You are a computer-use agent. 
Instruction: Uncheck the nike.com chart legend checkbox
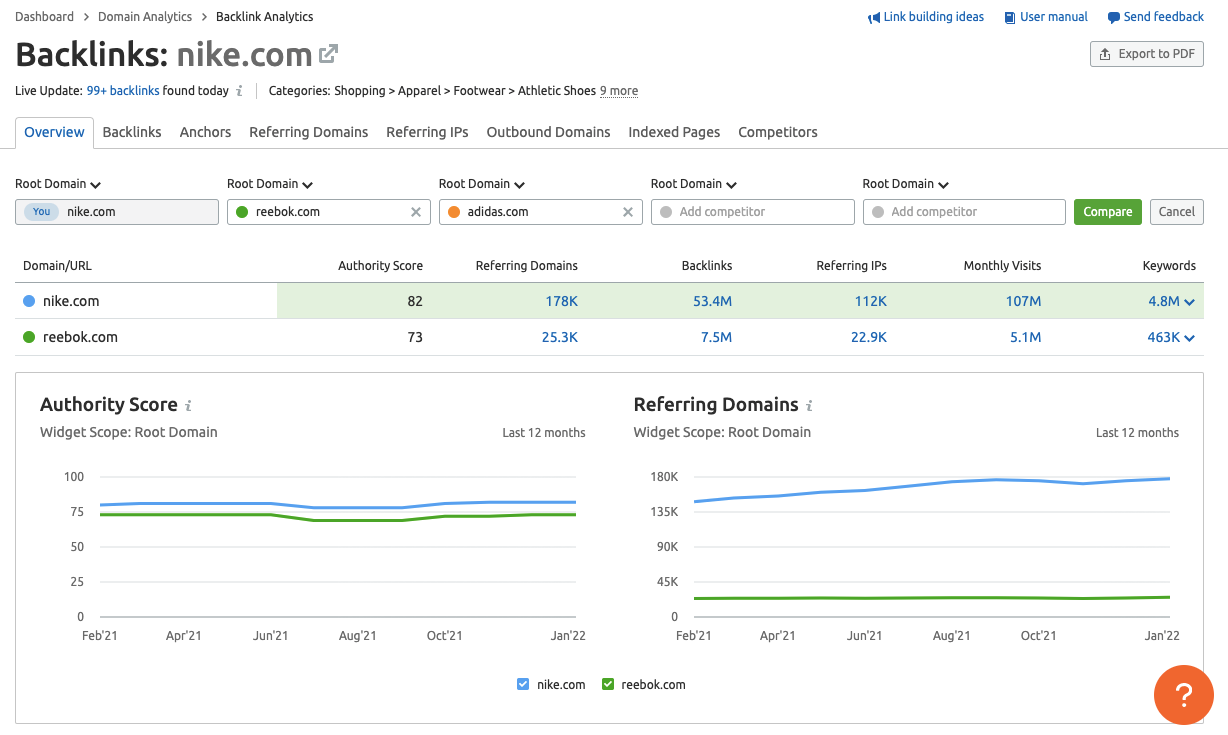point(523,685)
